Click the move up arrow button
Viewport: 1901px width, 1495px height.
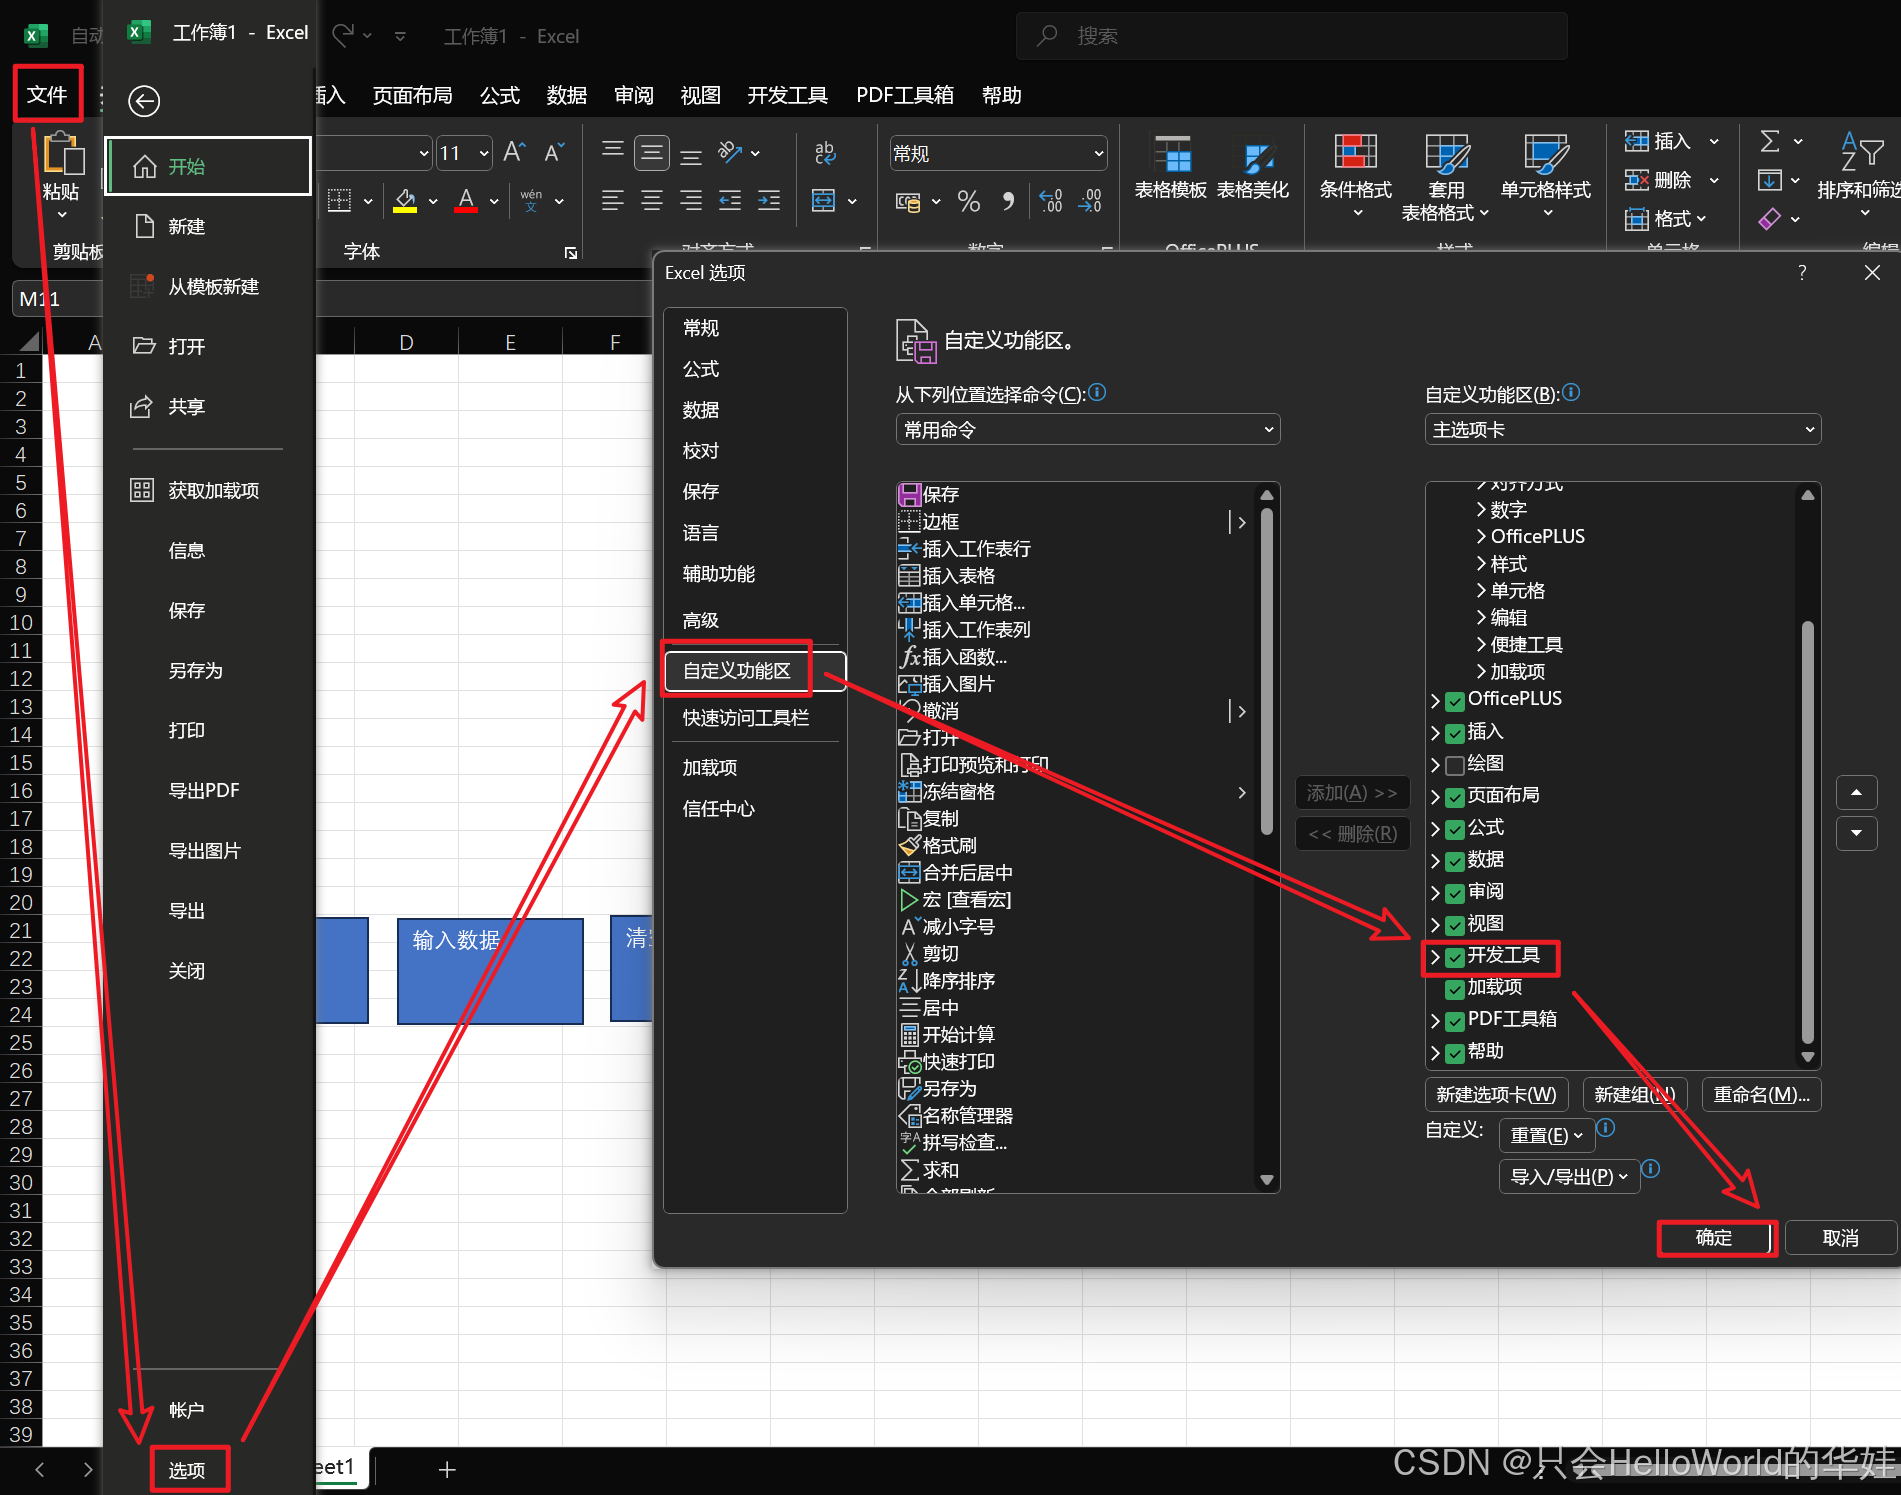pyautogui.click(x=1856, y=792)
